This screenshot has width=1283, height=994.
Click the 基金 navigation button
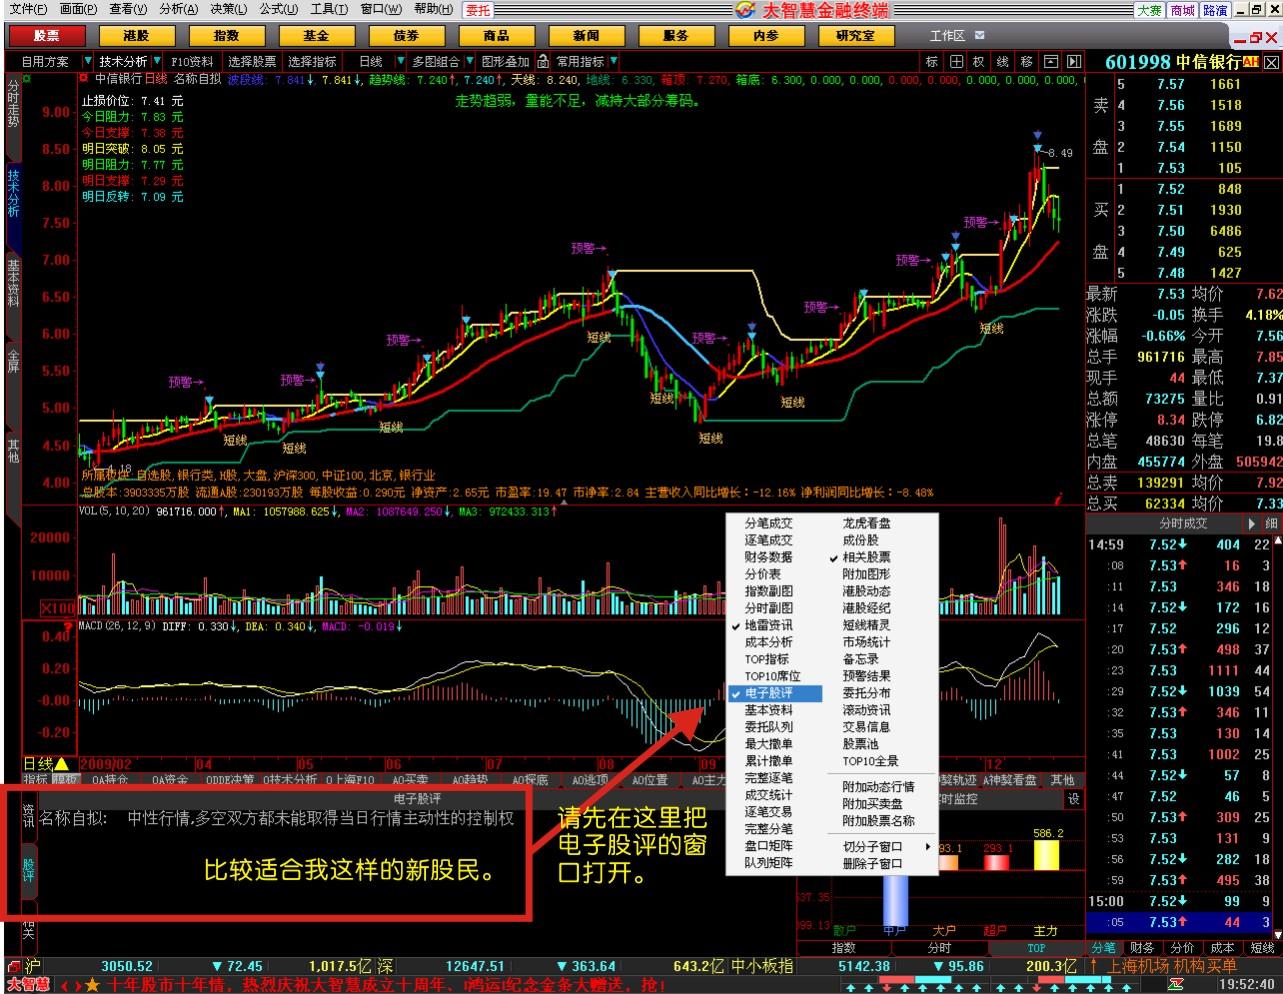click(316, 35)
